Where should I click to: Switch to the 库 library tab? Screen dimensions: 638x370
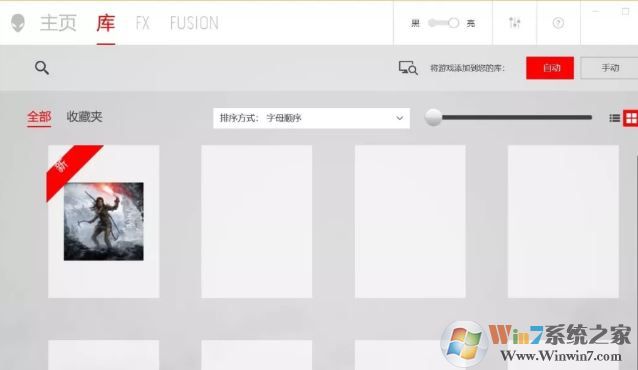coord(106,23)
